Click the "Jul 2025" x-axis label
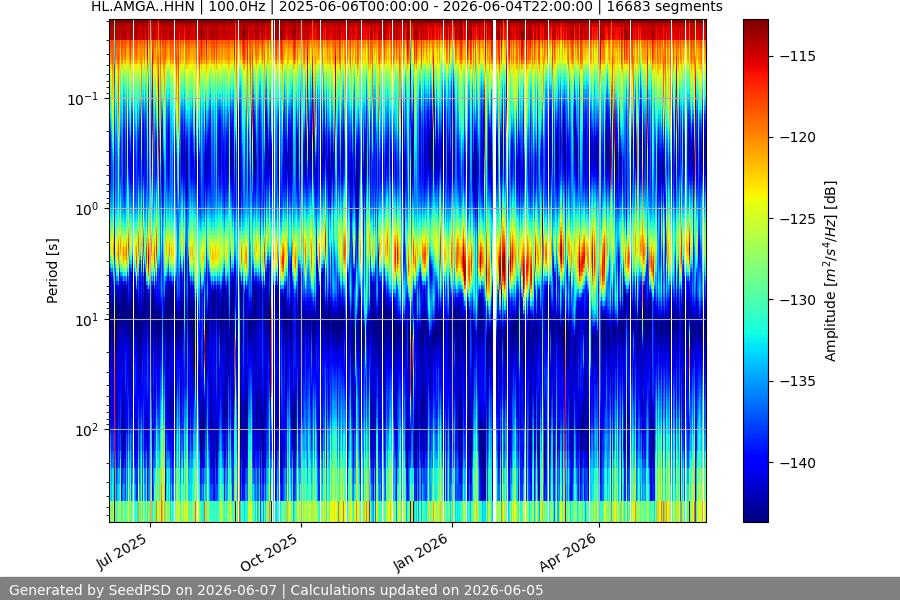The height and width of the screenshot is (600, 900). 122,552
